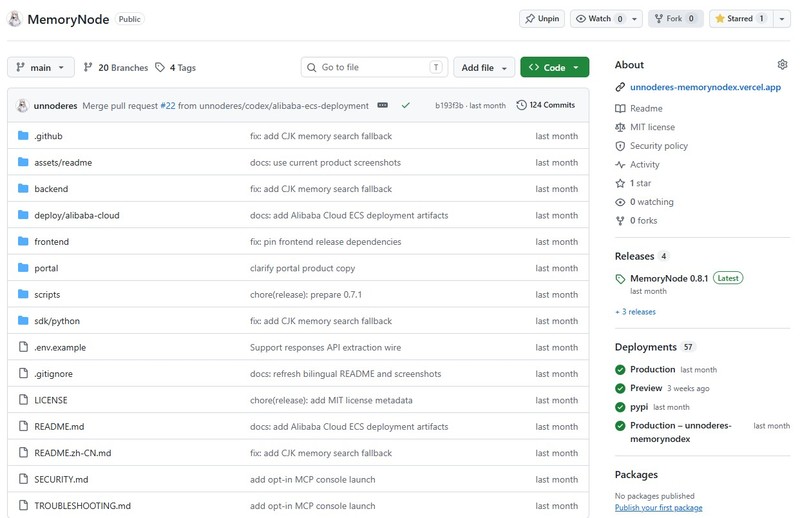Open the Deployments heading
The image size is (800, 518).
645,347
